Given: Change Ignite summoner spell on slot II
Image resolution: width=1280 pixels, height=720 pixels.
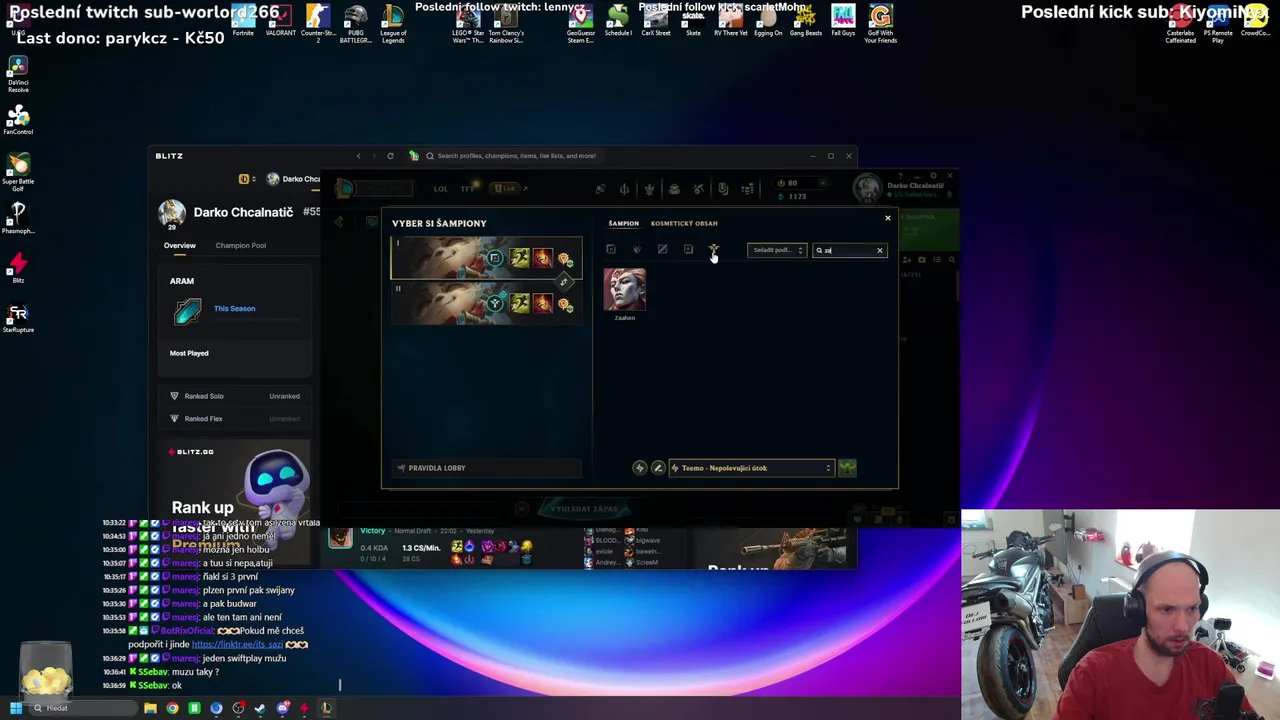Looking at the screenshot, I should (543, 303).
